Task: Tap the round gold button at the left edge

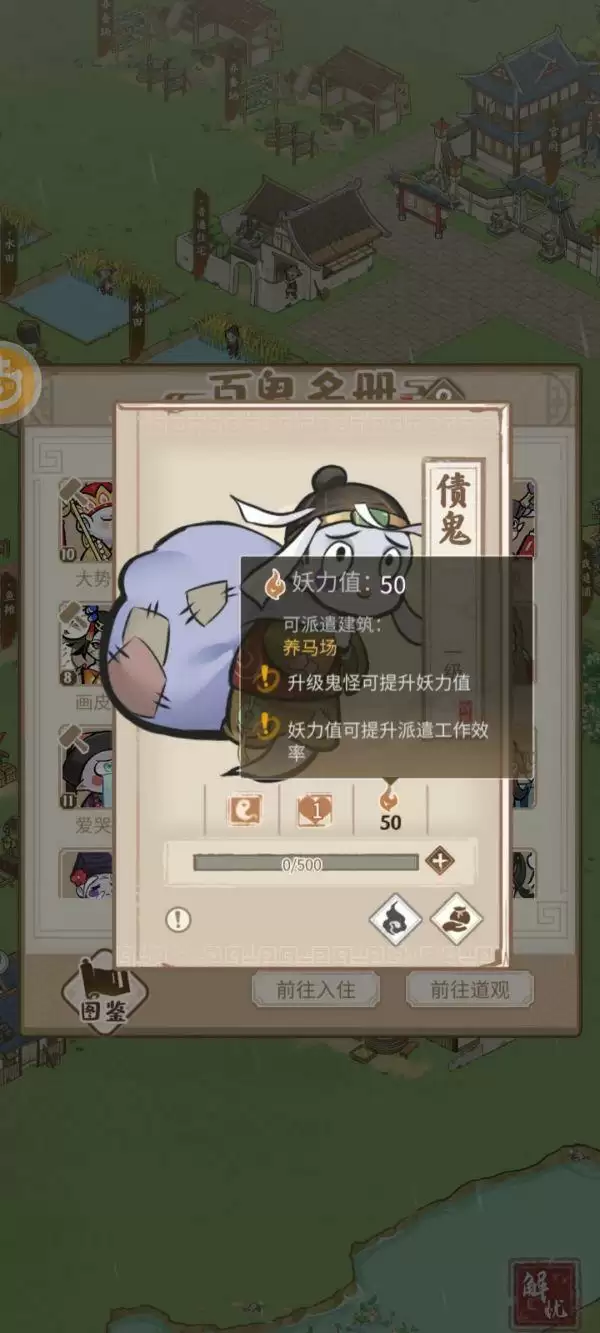Action: [x=17, y=384]
